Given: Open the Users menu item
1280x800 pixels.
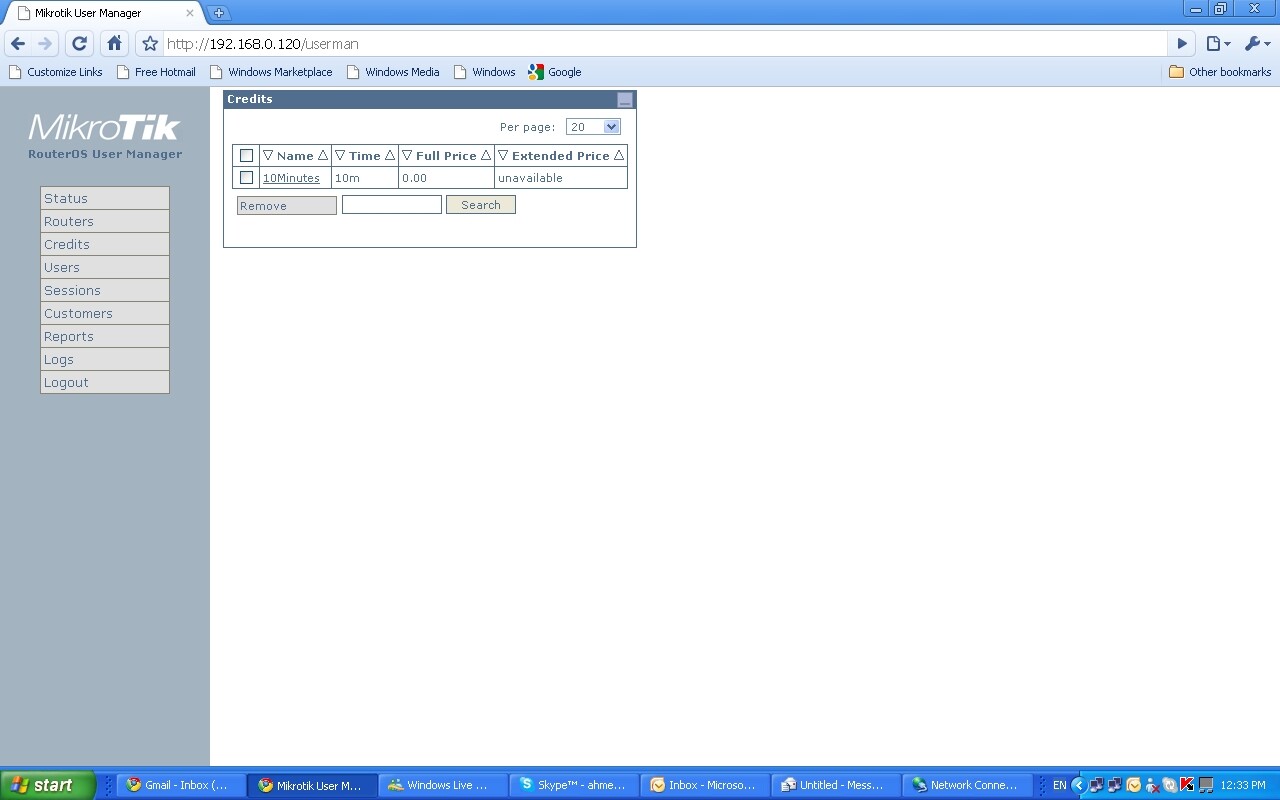Looking at the screenshot, I should coord(105,267).
